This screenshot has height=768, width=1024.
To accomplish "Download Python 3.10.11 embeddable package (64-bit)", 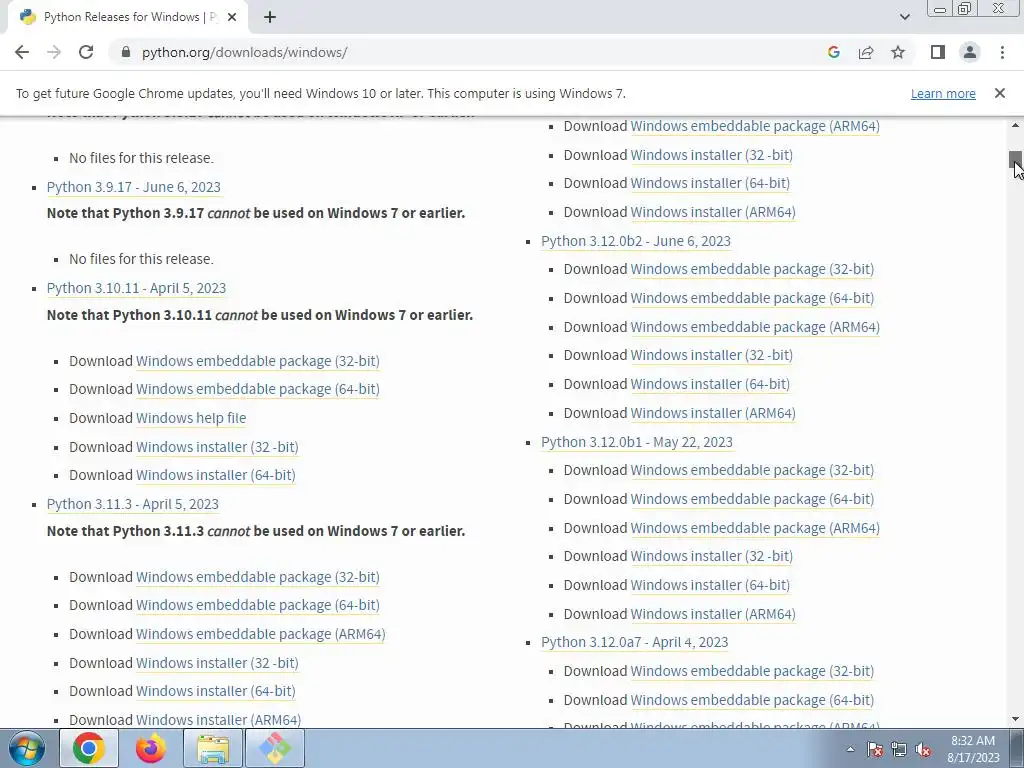I will (257, 389).
